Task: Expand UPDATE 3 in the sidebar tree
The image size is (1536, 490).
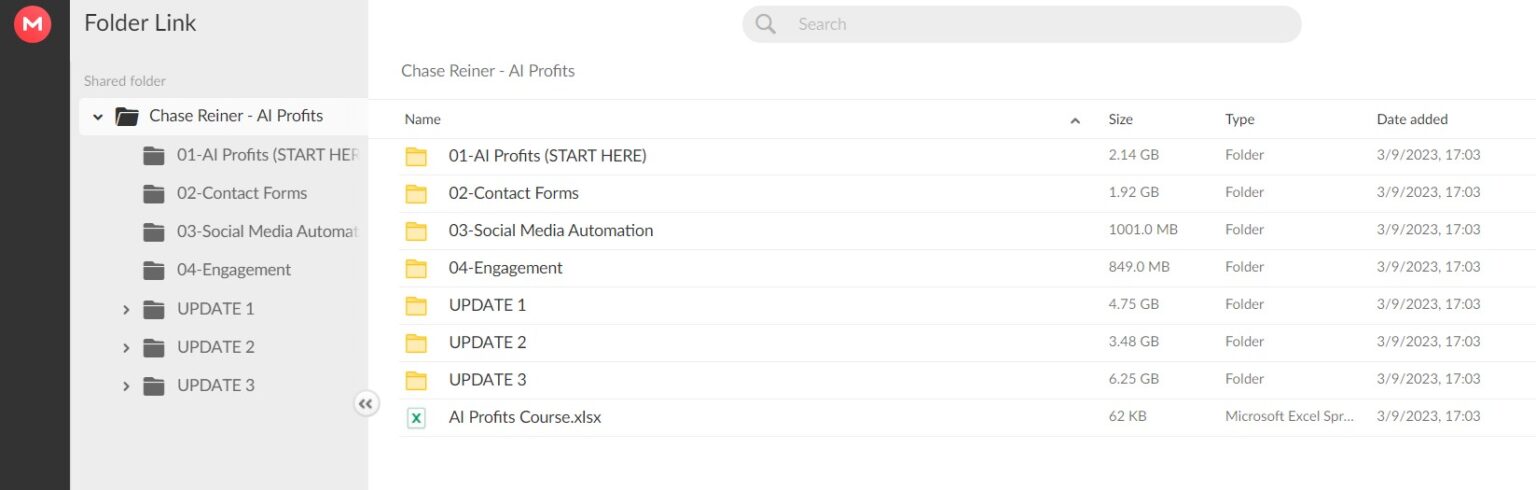Action: [x=126, y=385]
